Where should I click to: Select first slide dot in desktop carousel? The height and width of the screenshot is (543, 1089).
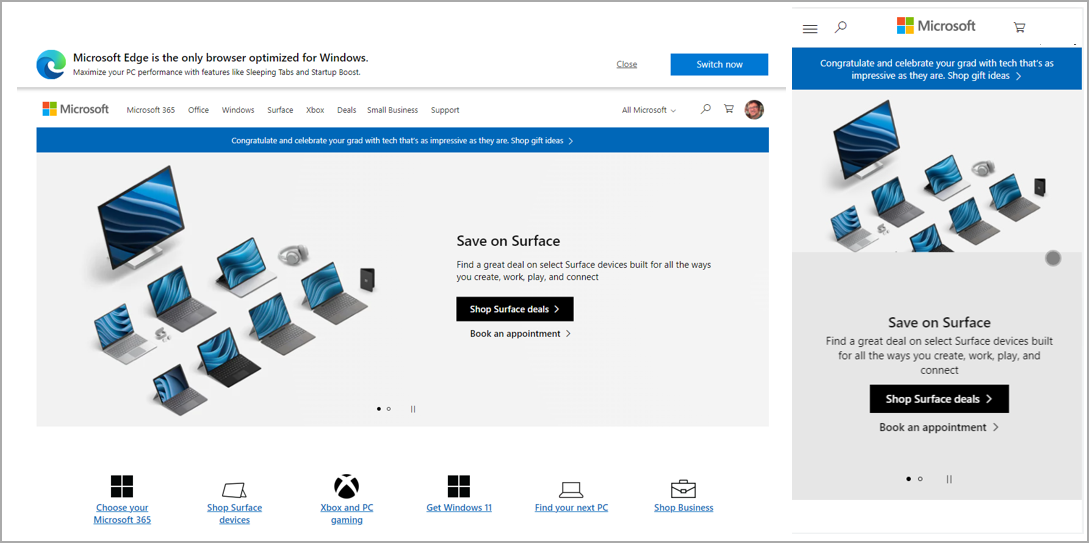(x=379, y=409)
